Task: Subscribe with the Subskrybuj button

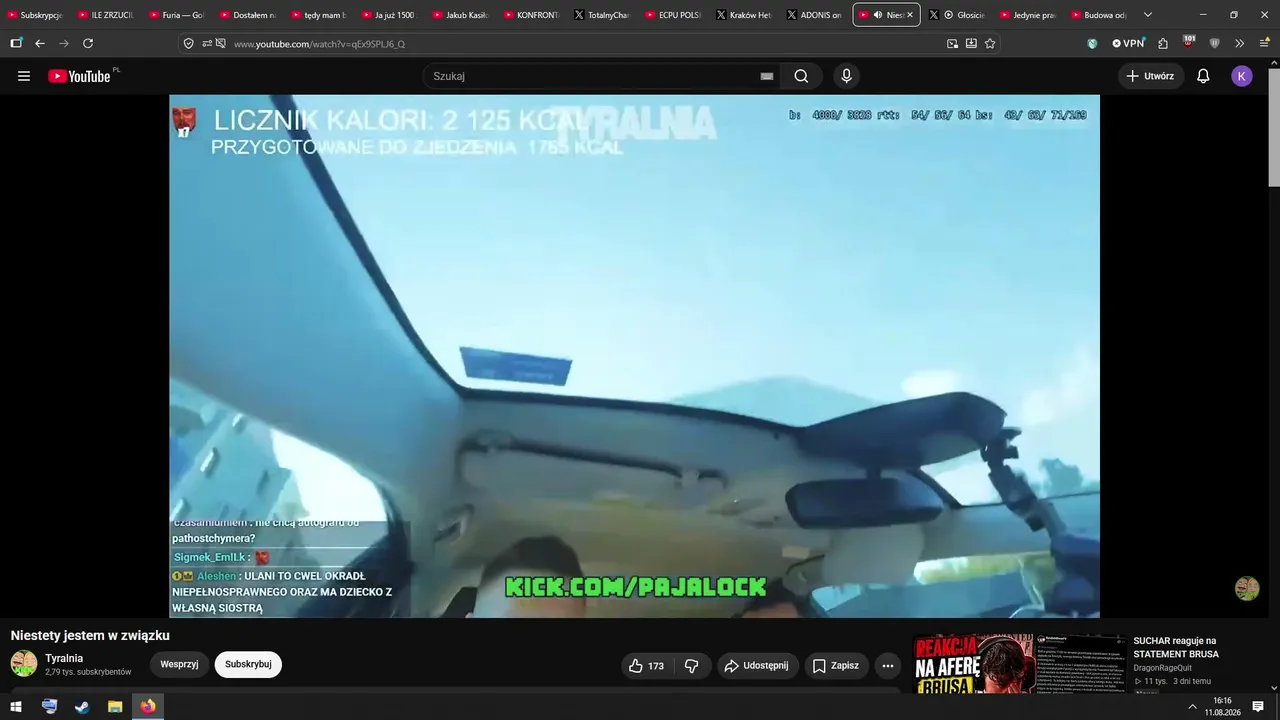Action: pyautogui.click(x=248, y=664)
